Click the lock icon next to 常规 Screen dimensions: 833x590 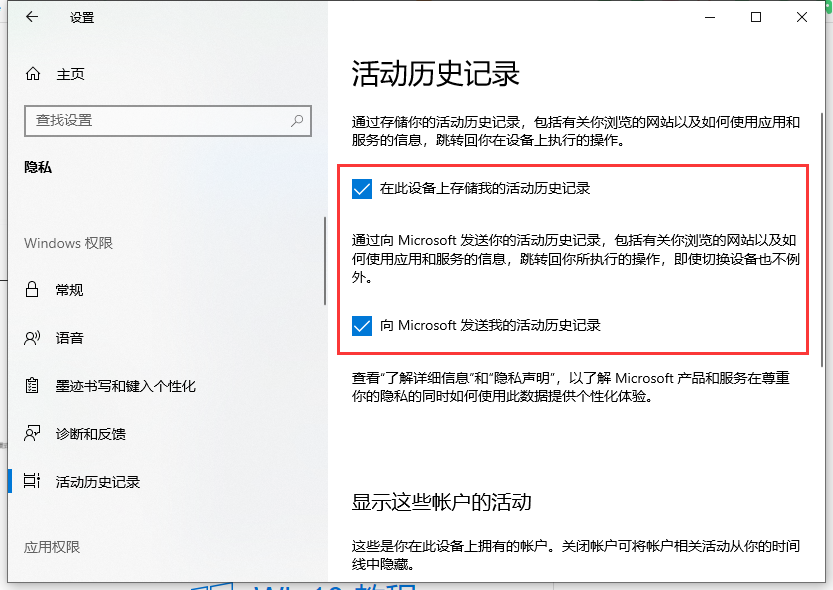(34, 290)
